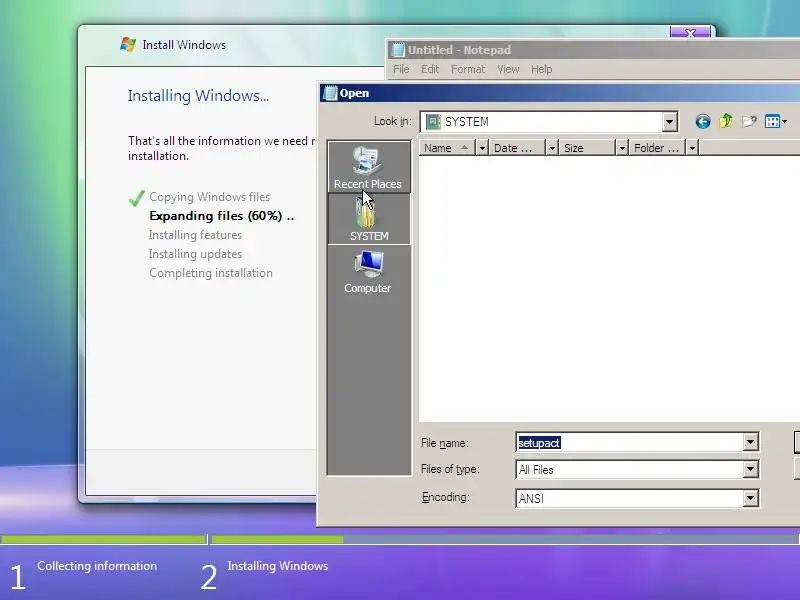Open the Date column filter arrow
Screen dimensions: 800x600
point(552,148)
